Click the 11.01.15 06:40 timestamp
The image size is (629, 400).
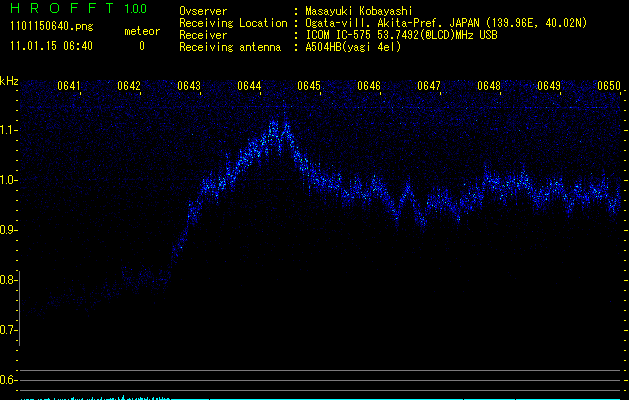point(52,46)
